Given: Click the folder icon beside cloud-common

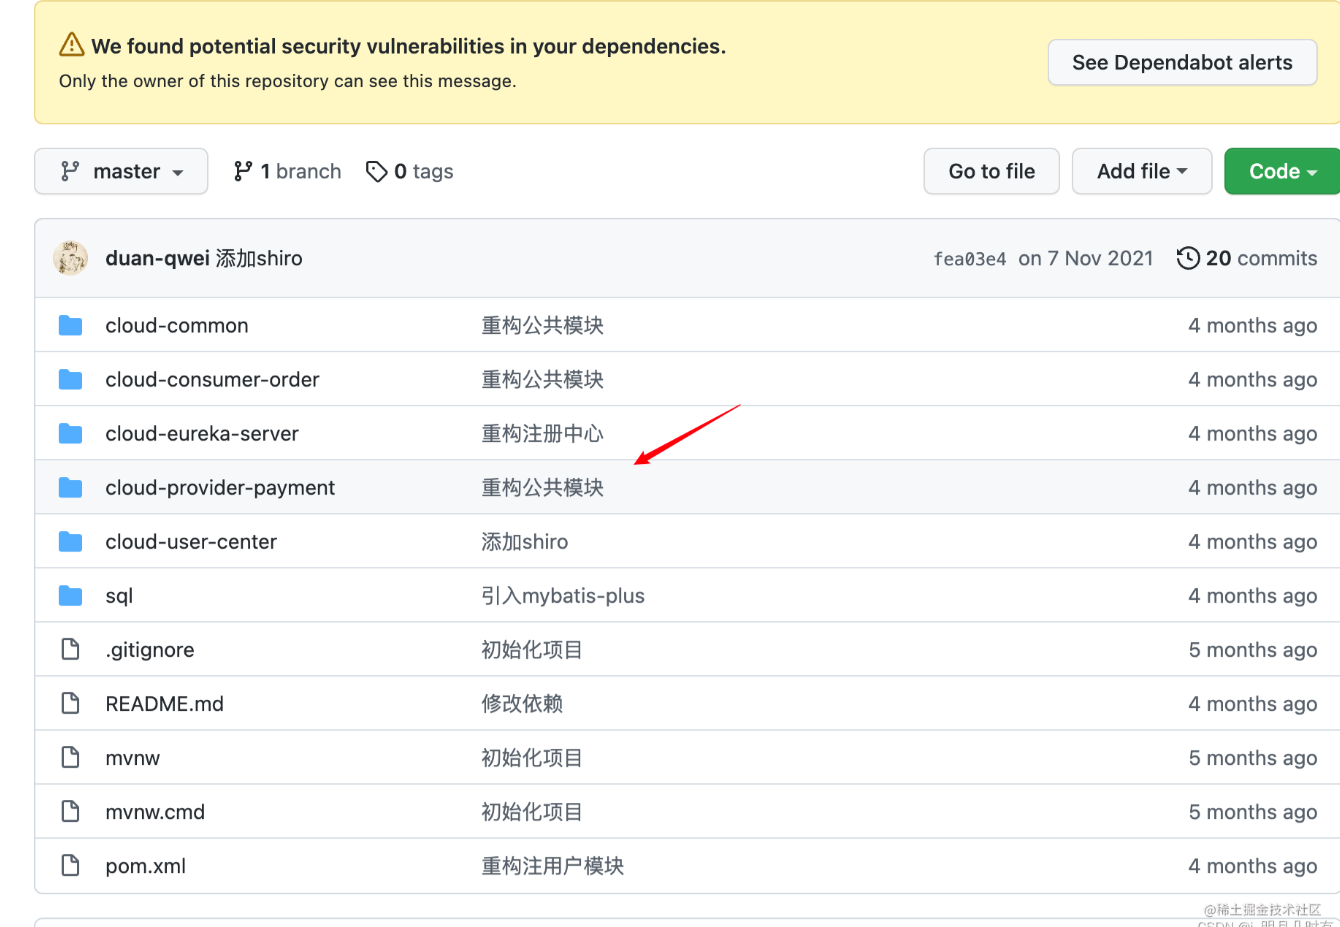Looking at the screenshot, I should [x=70, y=325].
